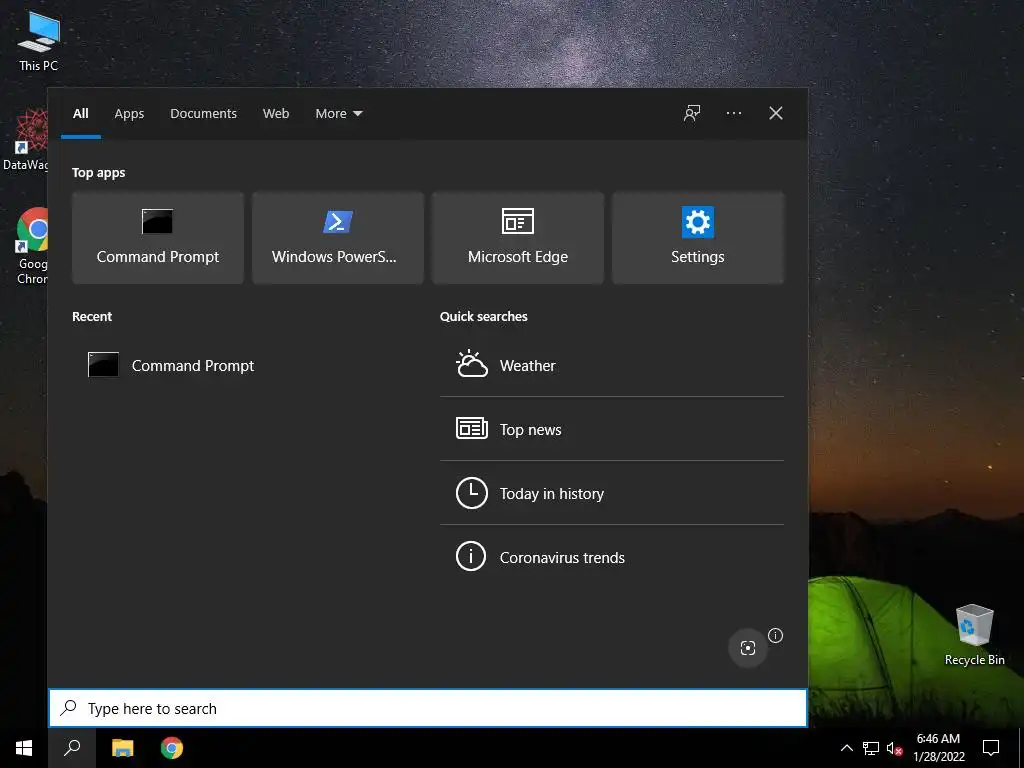Switch to the Apps tab
The width and height of the screenshot is (1024, 768).
(x=129, y=114)
